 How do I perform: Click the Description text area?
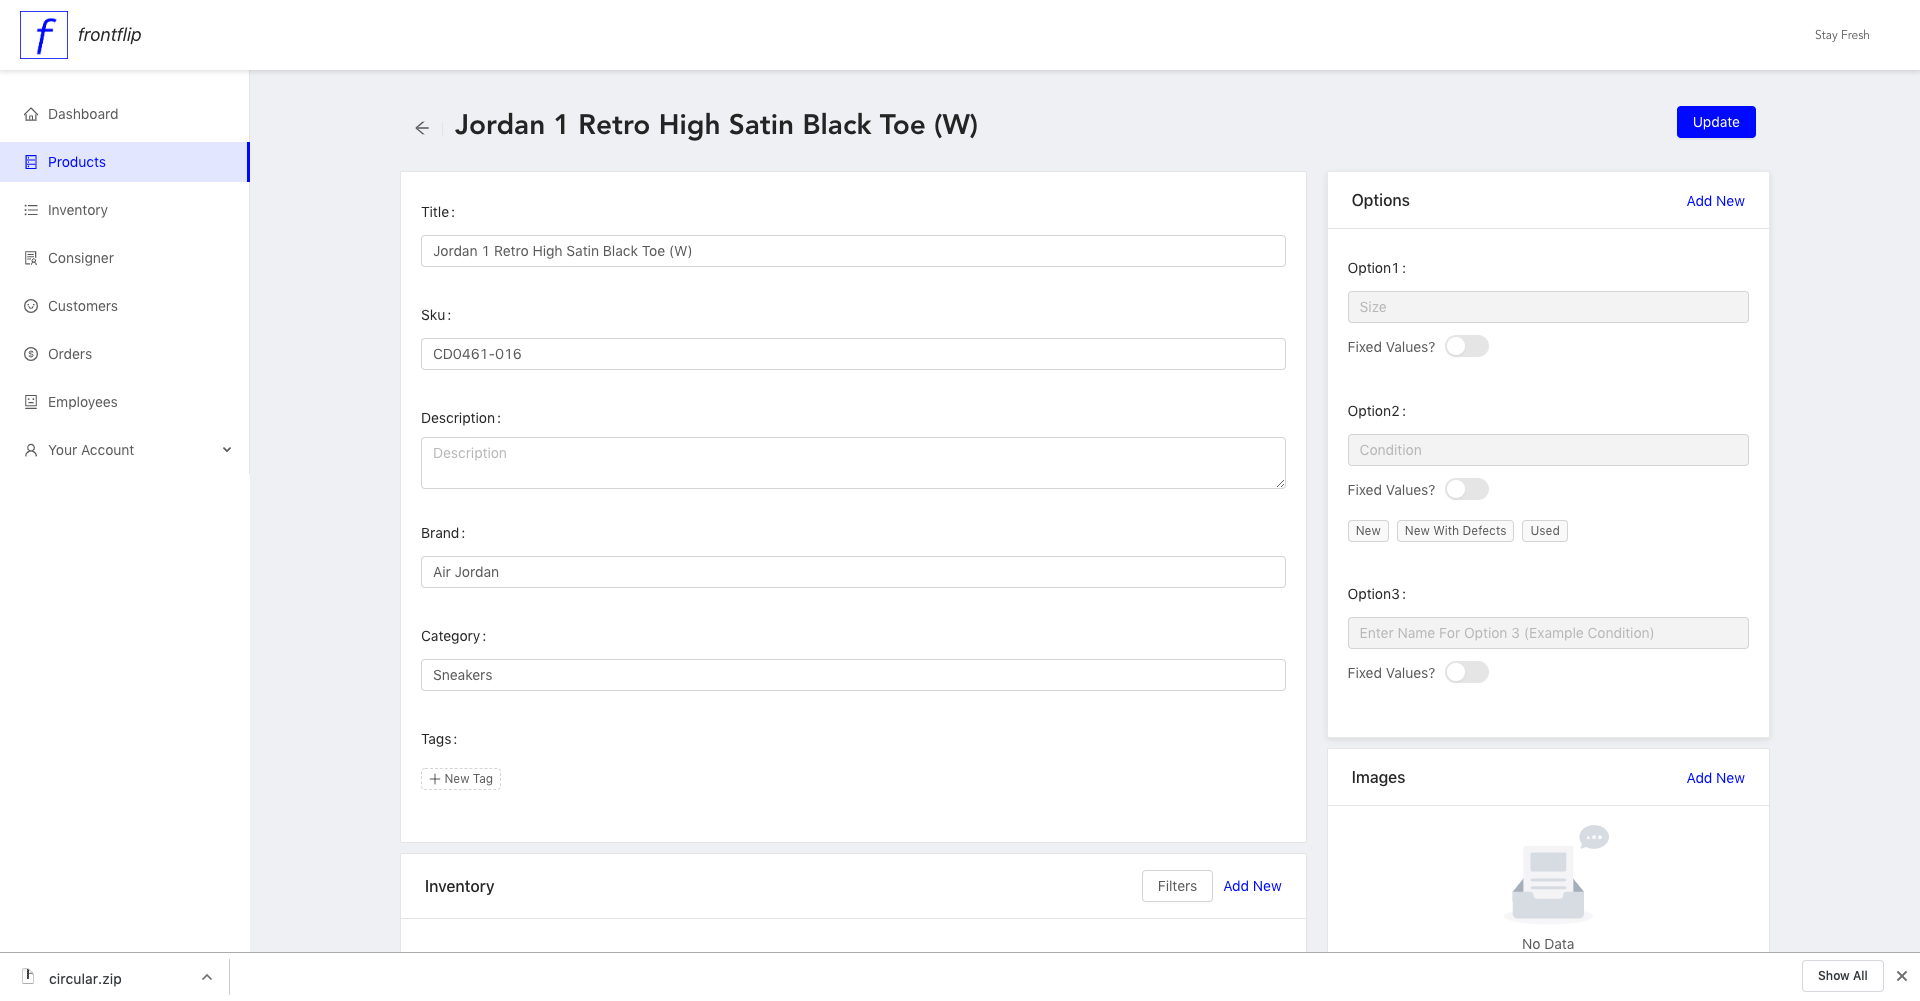coord(853,463)
